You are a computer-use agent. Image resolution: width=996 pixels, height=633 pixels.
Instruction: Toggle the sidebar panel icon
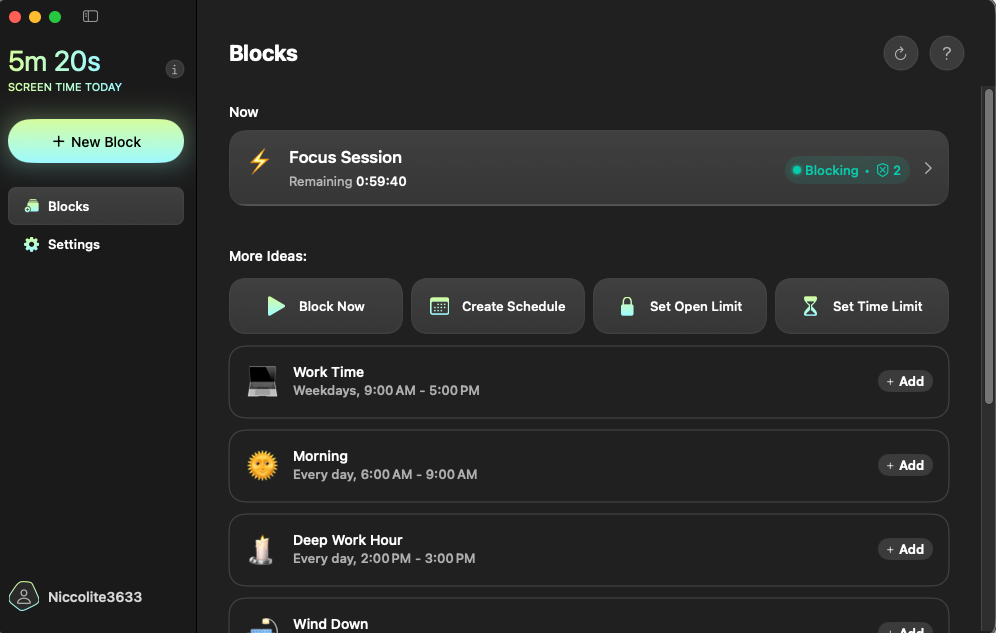(90, 17)
